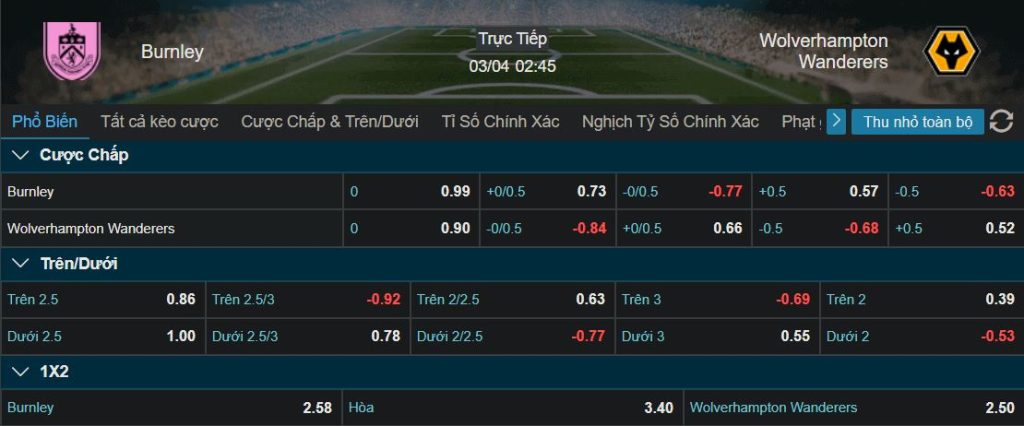The width and height of the screenshot is (1024, 426).
Task: Open Nghịch Tỷ Số Chính Xác tab
Action: 670,122
